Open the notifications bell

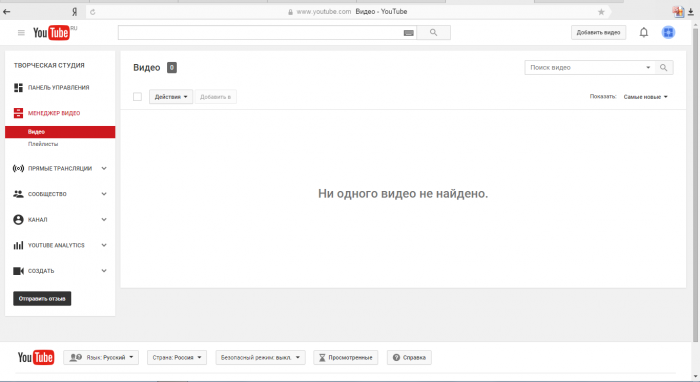click(x=644, y=32)
